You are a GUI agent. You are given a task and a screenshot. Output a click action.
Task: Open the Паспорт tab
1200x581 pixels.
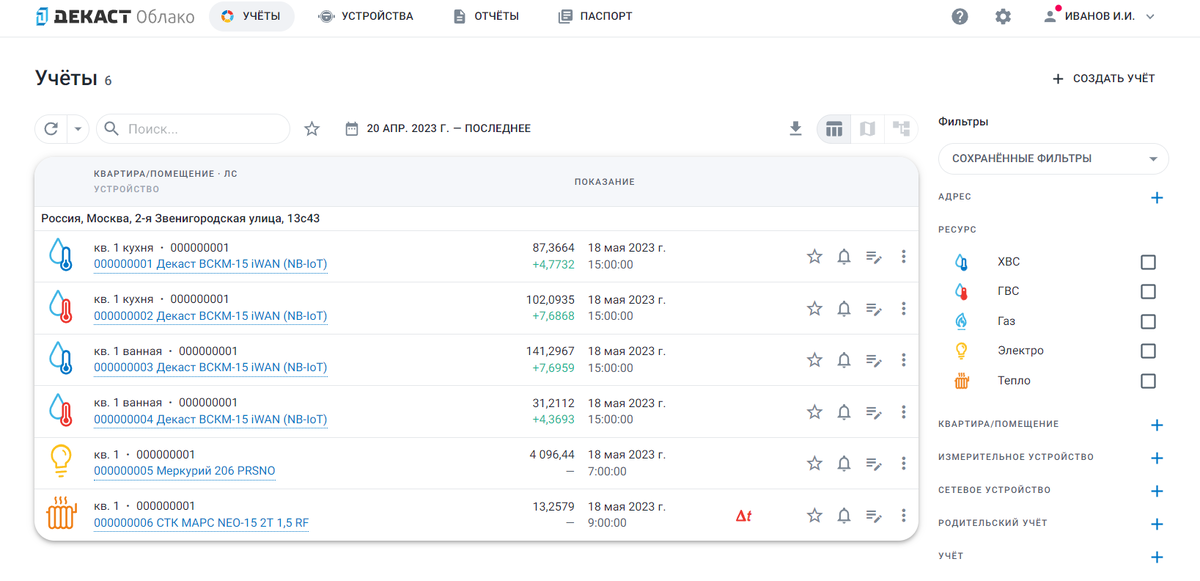595,17
